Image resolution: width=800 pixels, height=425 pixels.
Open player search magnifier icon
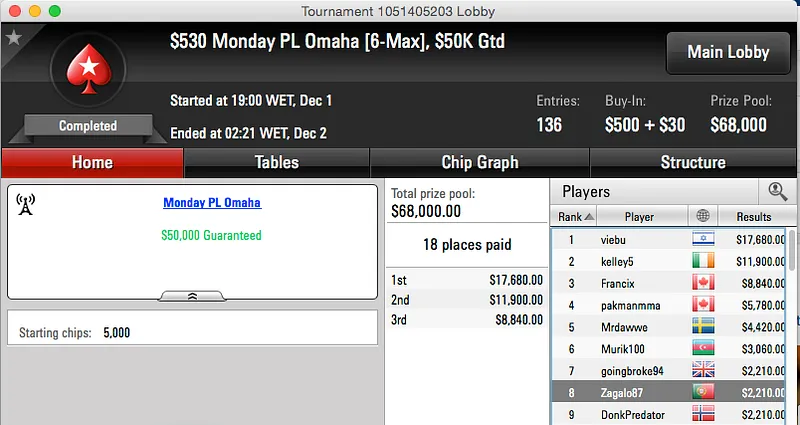(x=777, y=191)
